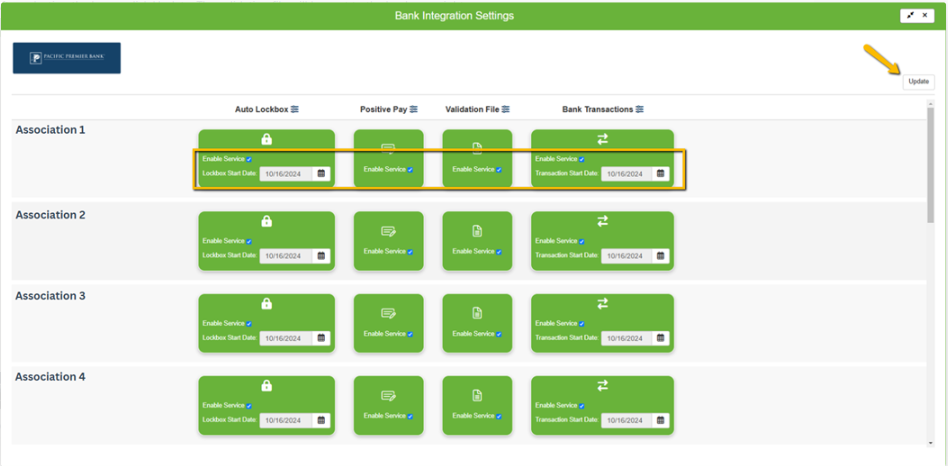948x466 pixels.
Task: Edit Association 2 Lockbox Start Date field
Action: [x=286, y=256]
